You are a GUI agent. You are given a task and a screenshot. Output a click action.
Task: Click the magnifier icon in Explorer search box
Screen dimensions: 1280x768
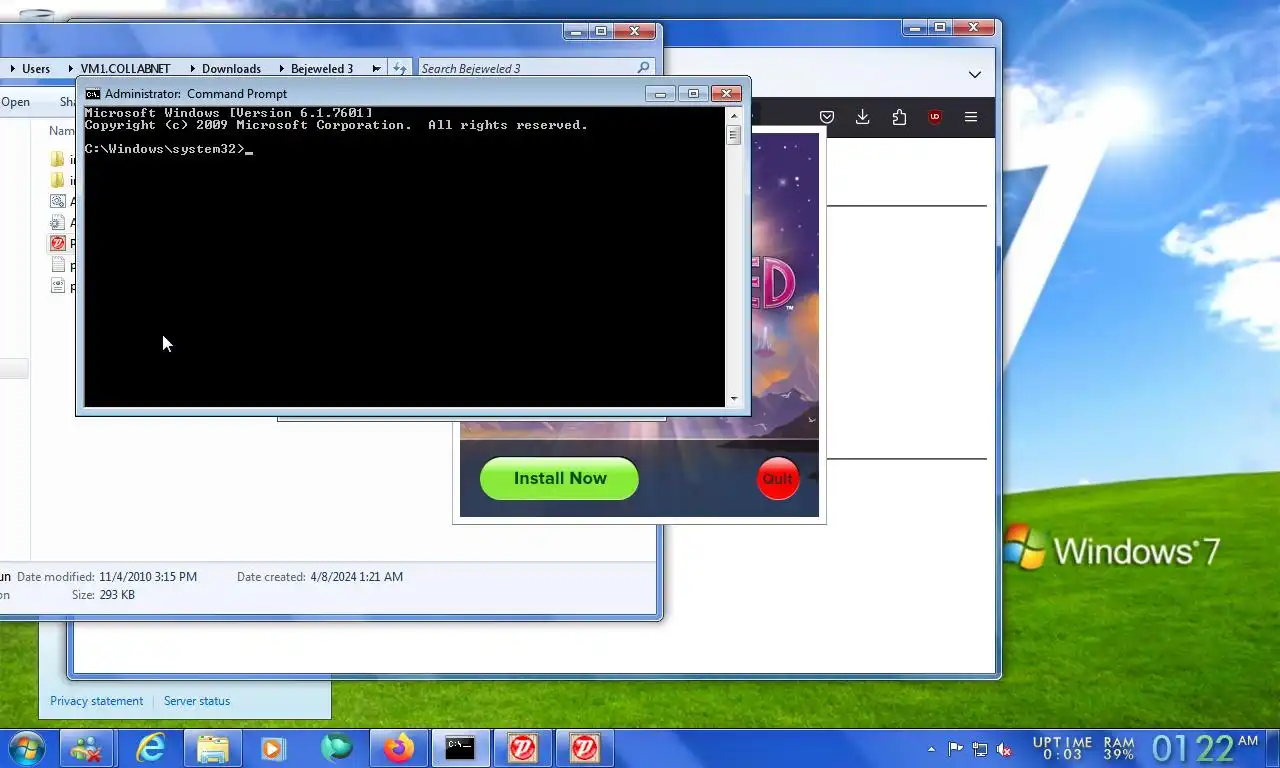643,68
